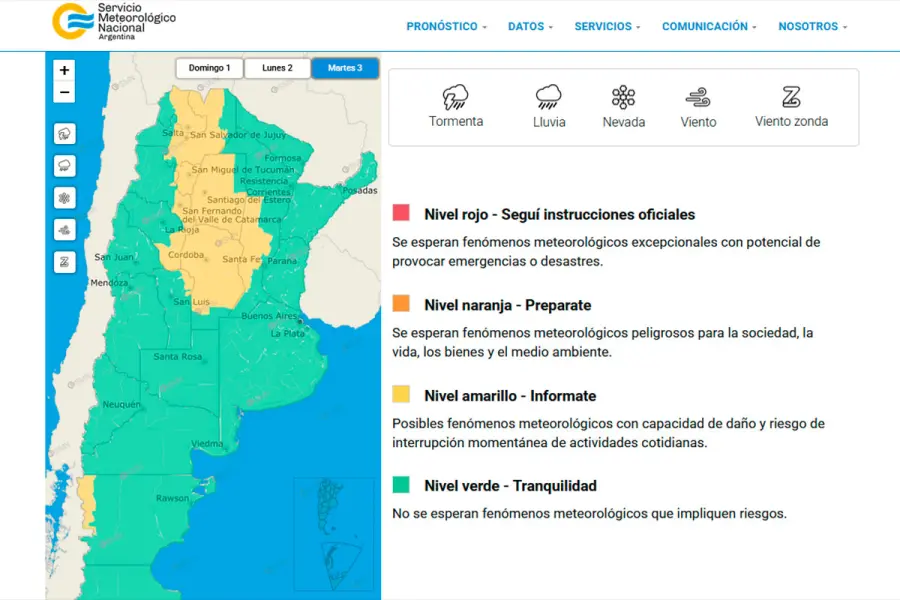Open the NOSOTROS menu
The width and height of the screenshot is (900, 600).
tap(812, 27)
